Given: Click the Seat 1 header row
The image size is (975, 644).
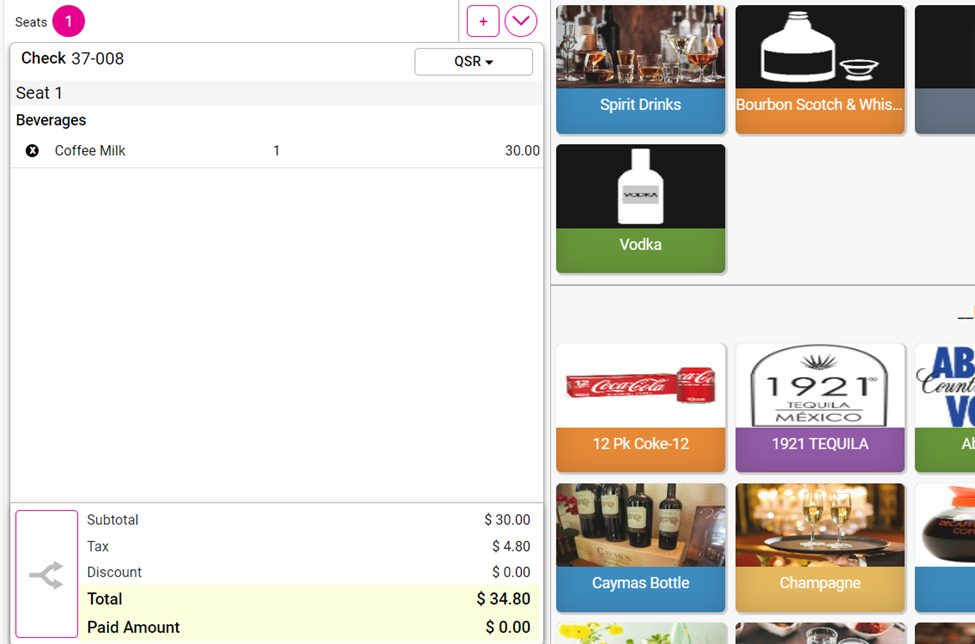Looking at the screenshot, I should coord(276,93).
